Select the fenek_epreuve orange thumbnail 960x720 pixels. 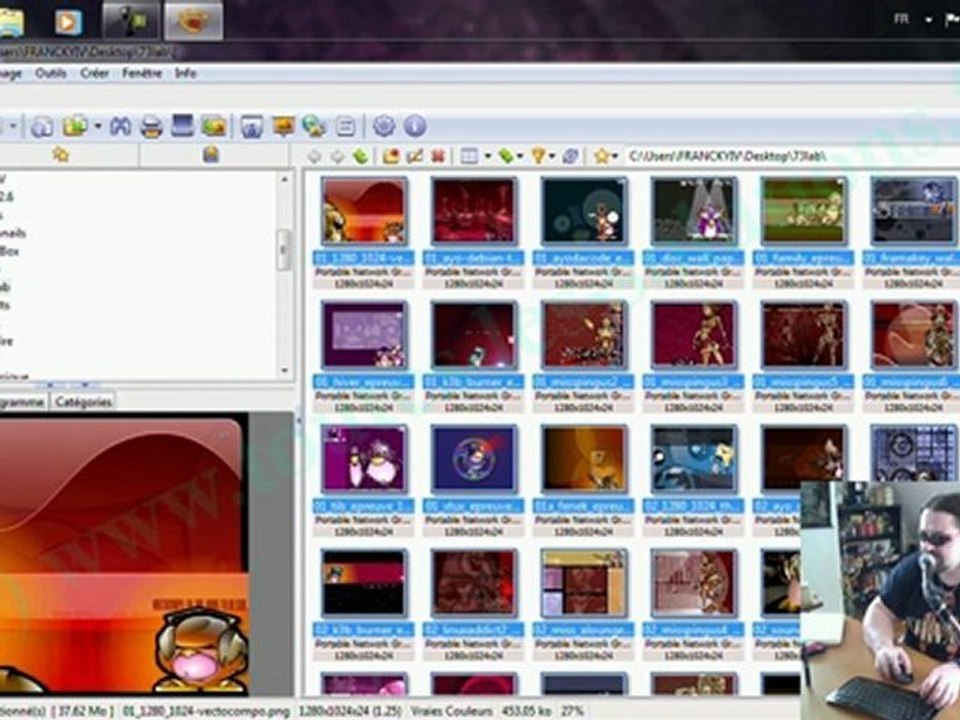[583, 459]
